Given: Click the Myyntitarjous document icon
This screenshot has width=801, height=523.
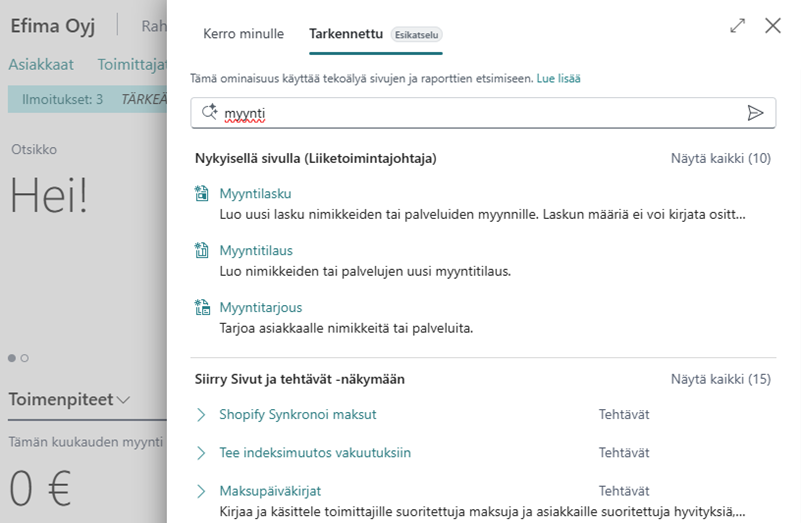Looking at the screenshot, I should coord(201,308).
